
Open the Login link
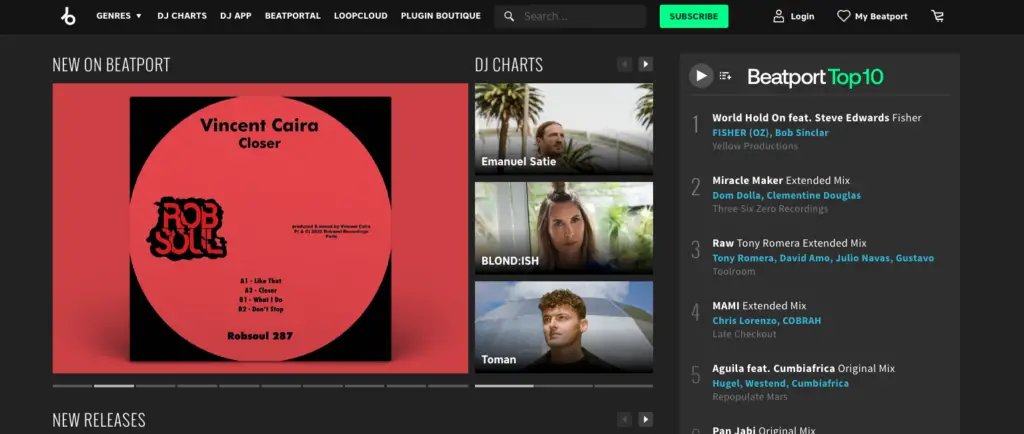[802, 16]
